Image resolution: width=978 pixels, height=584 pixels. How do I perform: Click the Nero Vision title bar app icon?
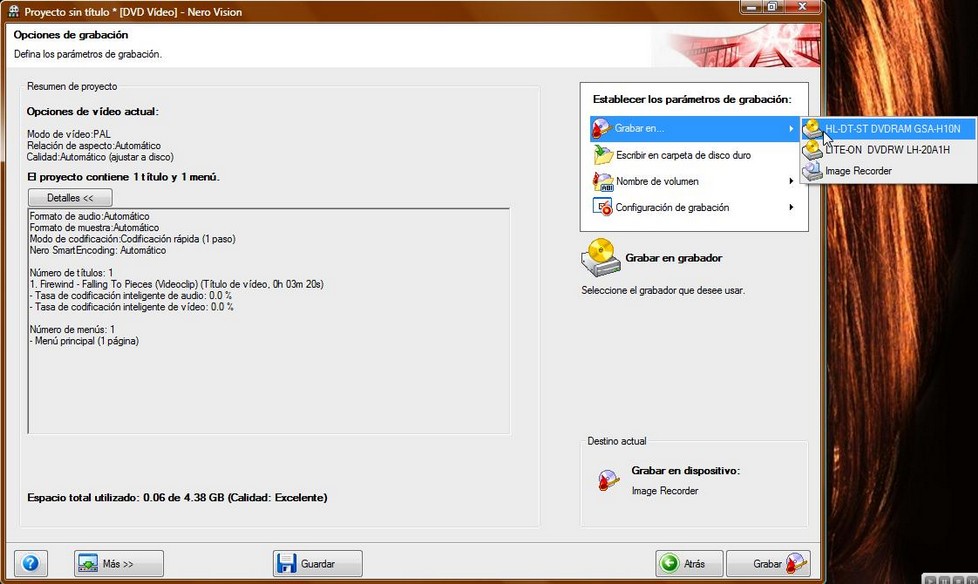point(14,11)
